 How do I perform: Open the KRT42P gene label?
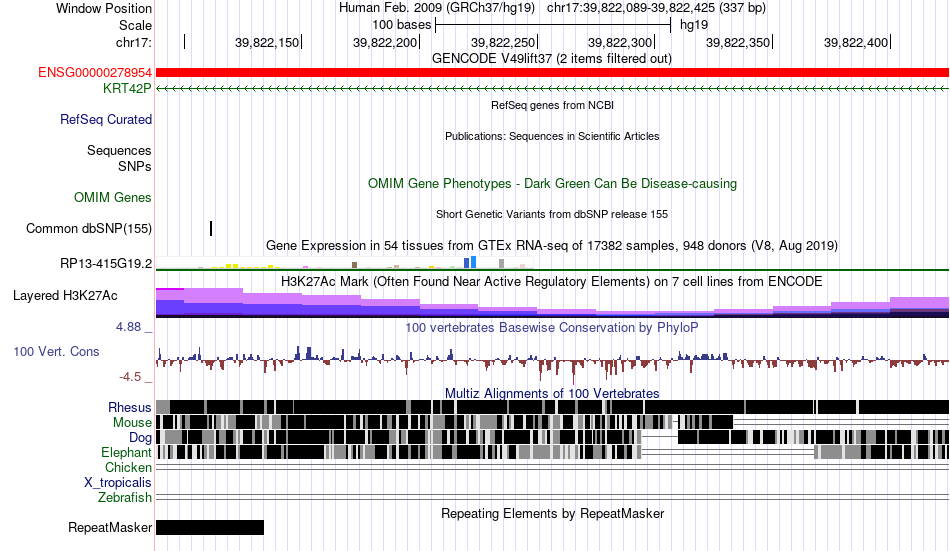coord(127,88)
